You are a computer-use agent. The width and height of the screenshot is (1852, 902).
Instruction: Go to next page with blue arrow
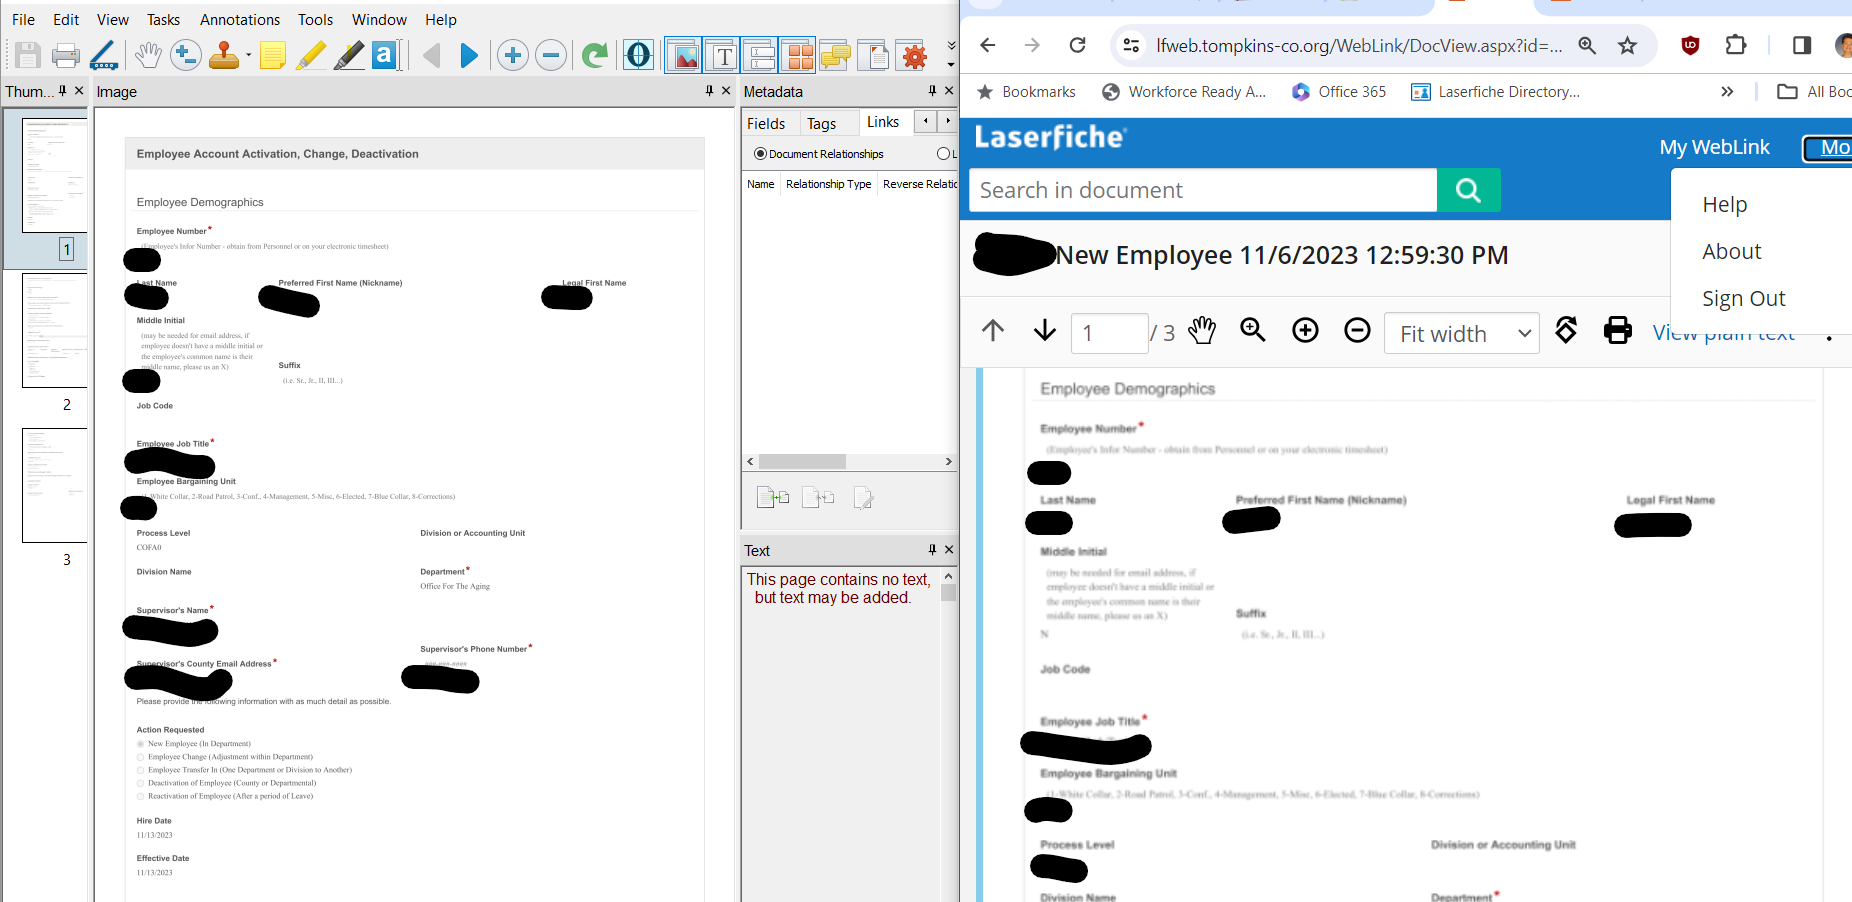tap(468, 55)
